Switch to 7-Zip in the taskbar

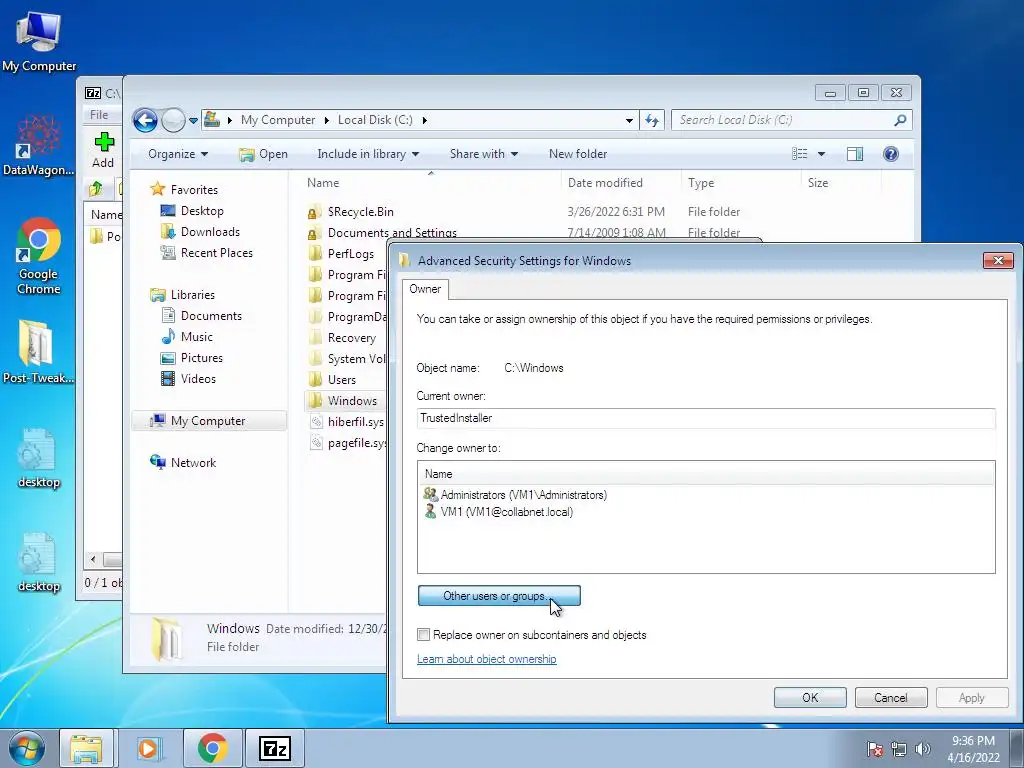click(275, 748)
